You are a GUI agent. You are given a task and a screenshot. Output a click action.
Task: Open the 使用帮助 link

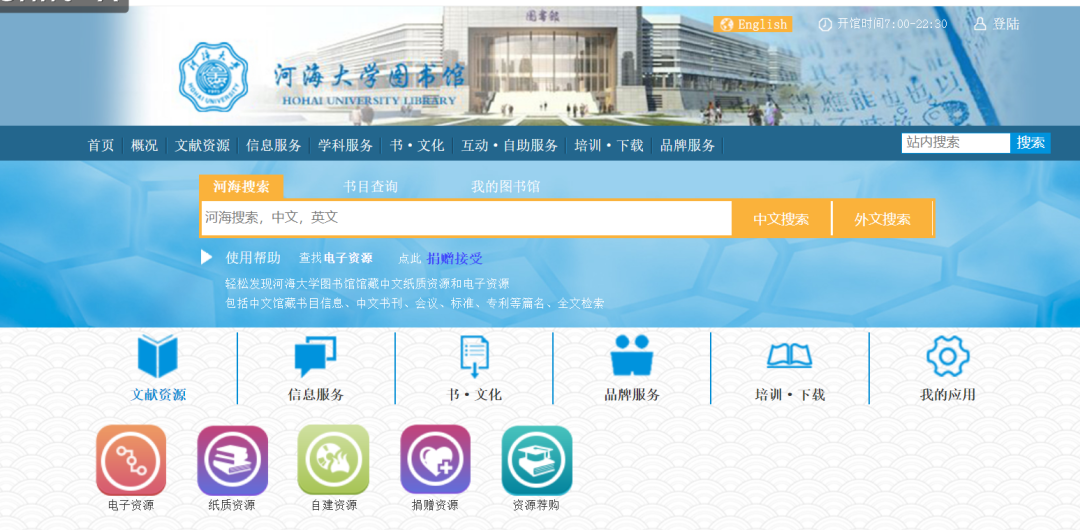(x=253, y=258)
